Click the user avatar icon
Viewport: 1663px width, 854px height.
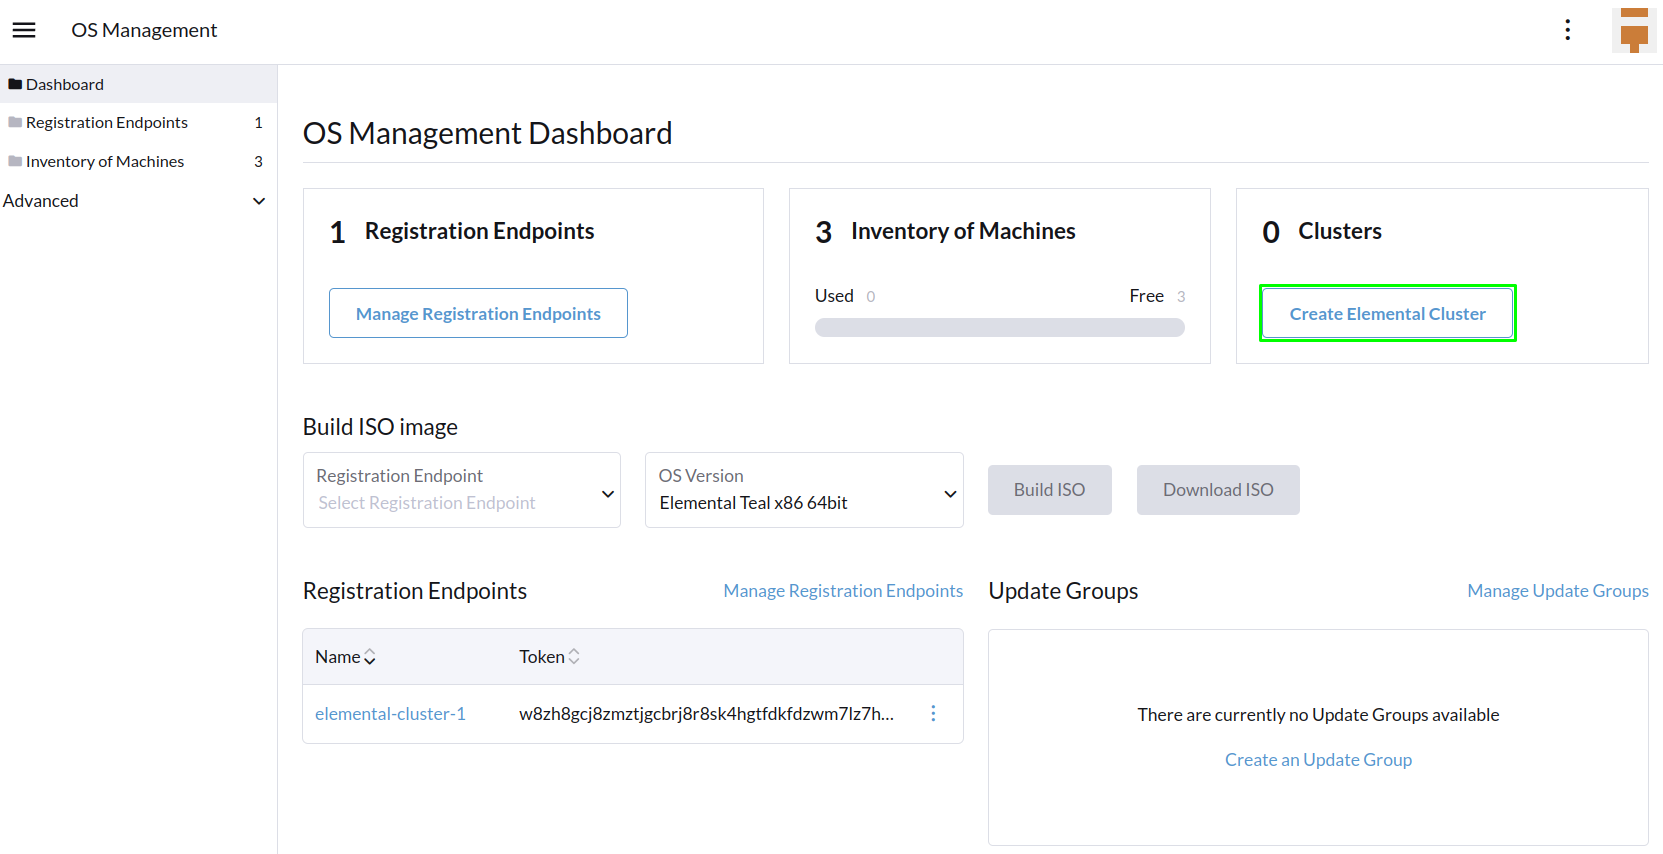[1634, 30]
